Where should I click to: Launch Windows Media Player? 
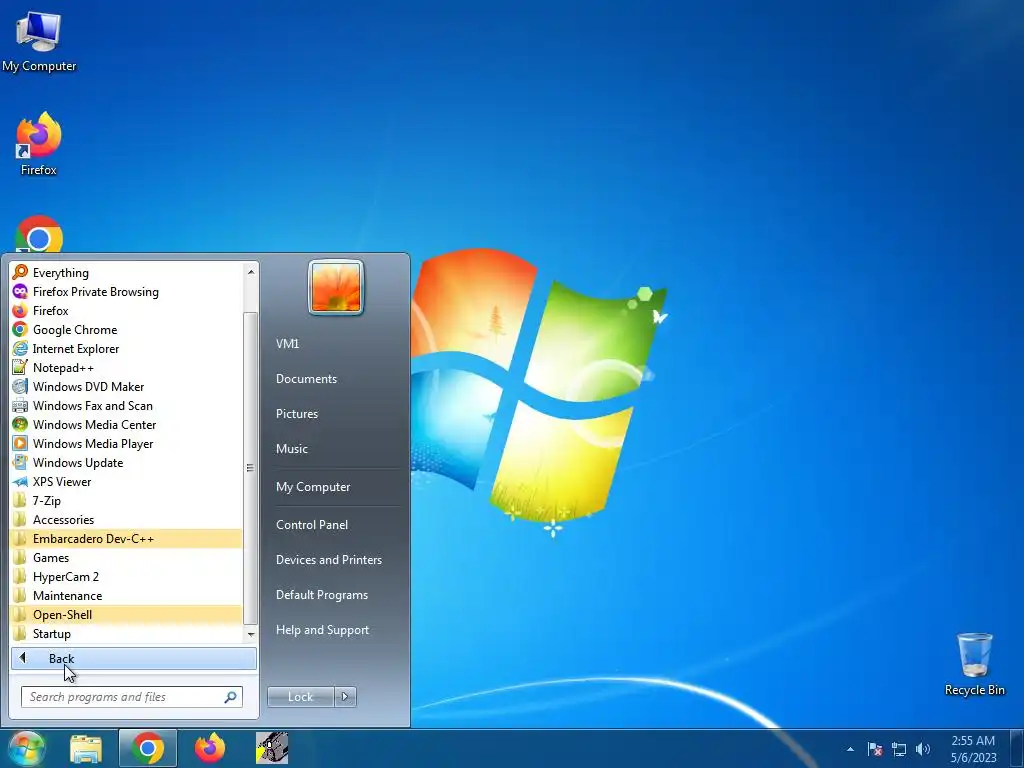tap(126, 443)
